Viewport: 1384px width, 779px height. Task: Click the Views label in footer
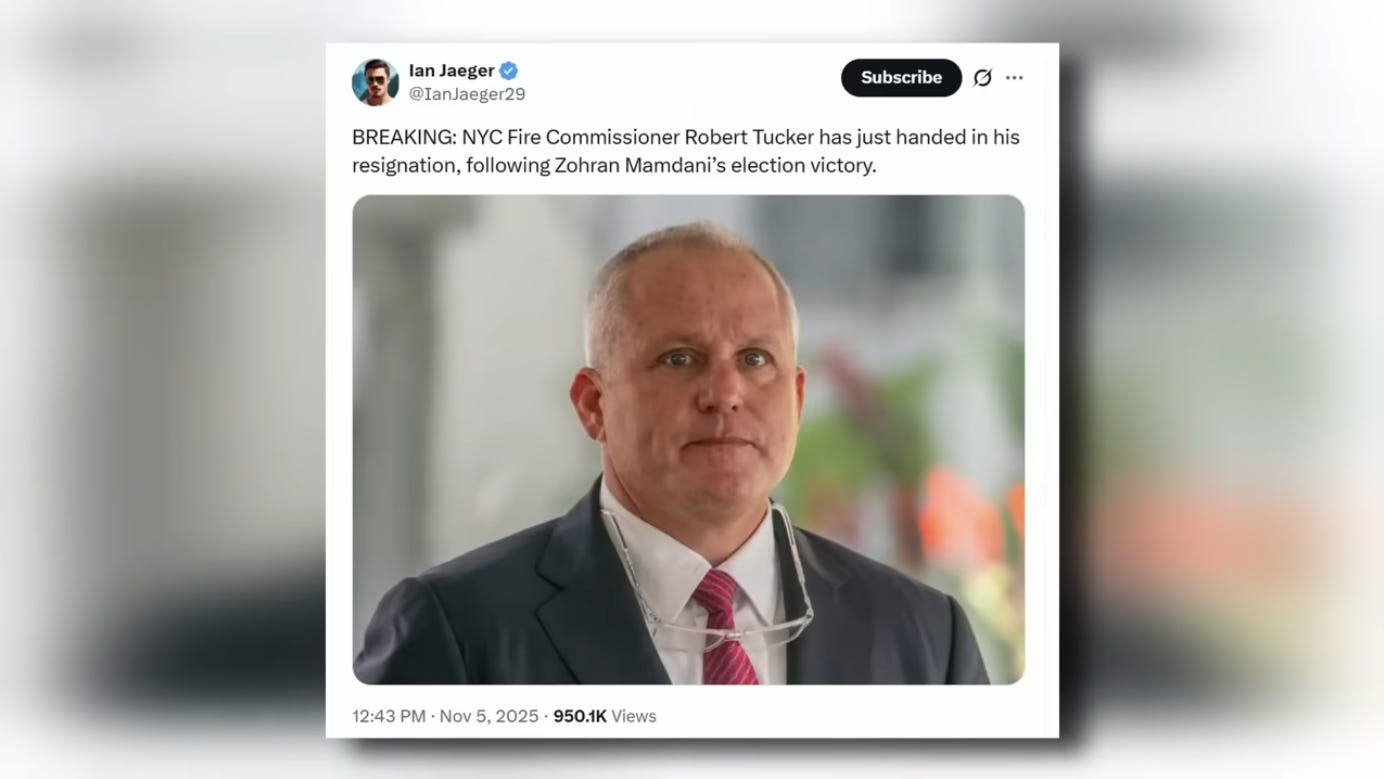click(x=634, y=716)
